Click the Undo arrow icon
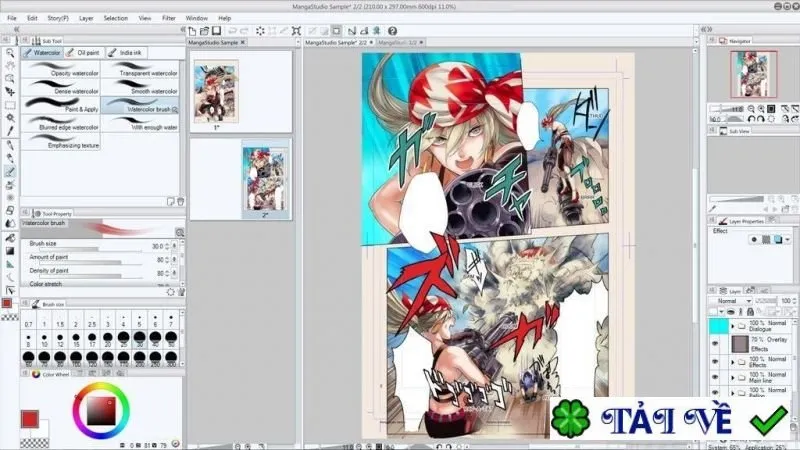 tap(232, 31)
